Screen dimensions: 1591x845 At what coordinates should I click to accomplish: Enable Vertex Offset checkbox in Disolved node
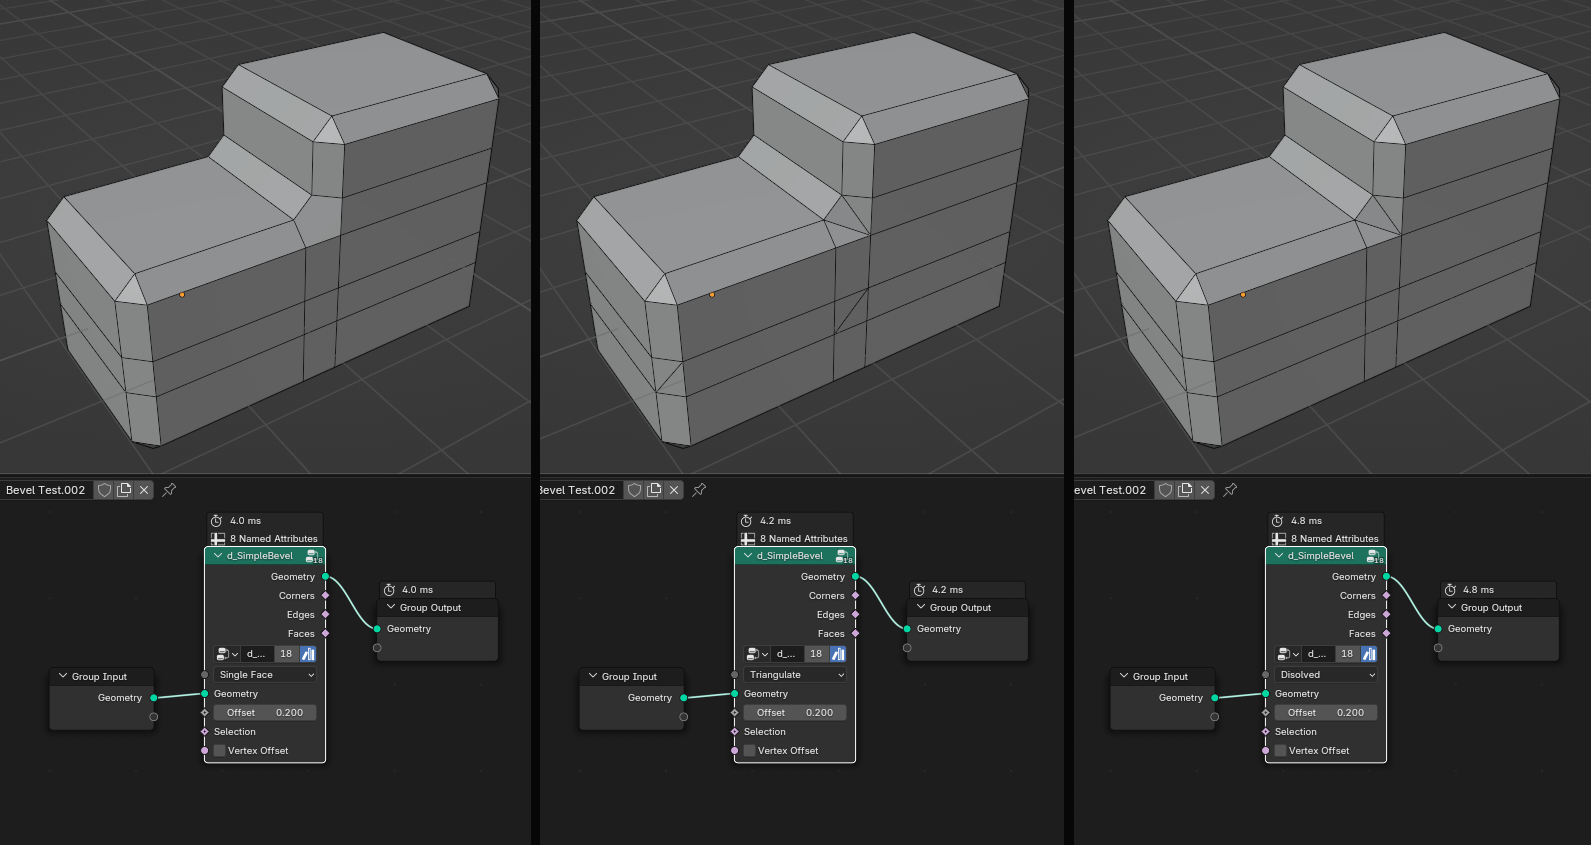1281,751
